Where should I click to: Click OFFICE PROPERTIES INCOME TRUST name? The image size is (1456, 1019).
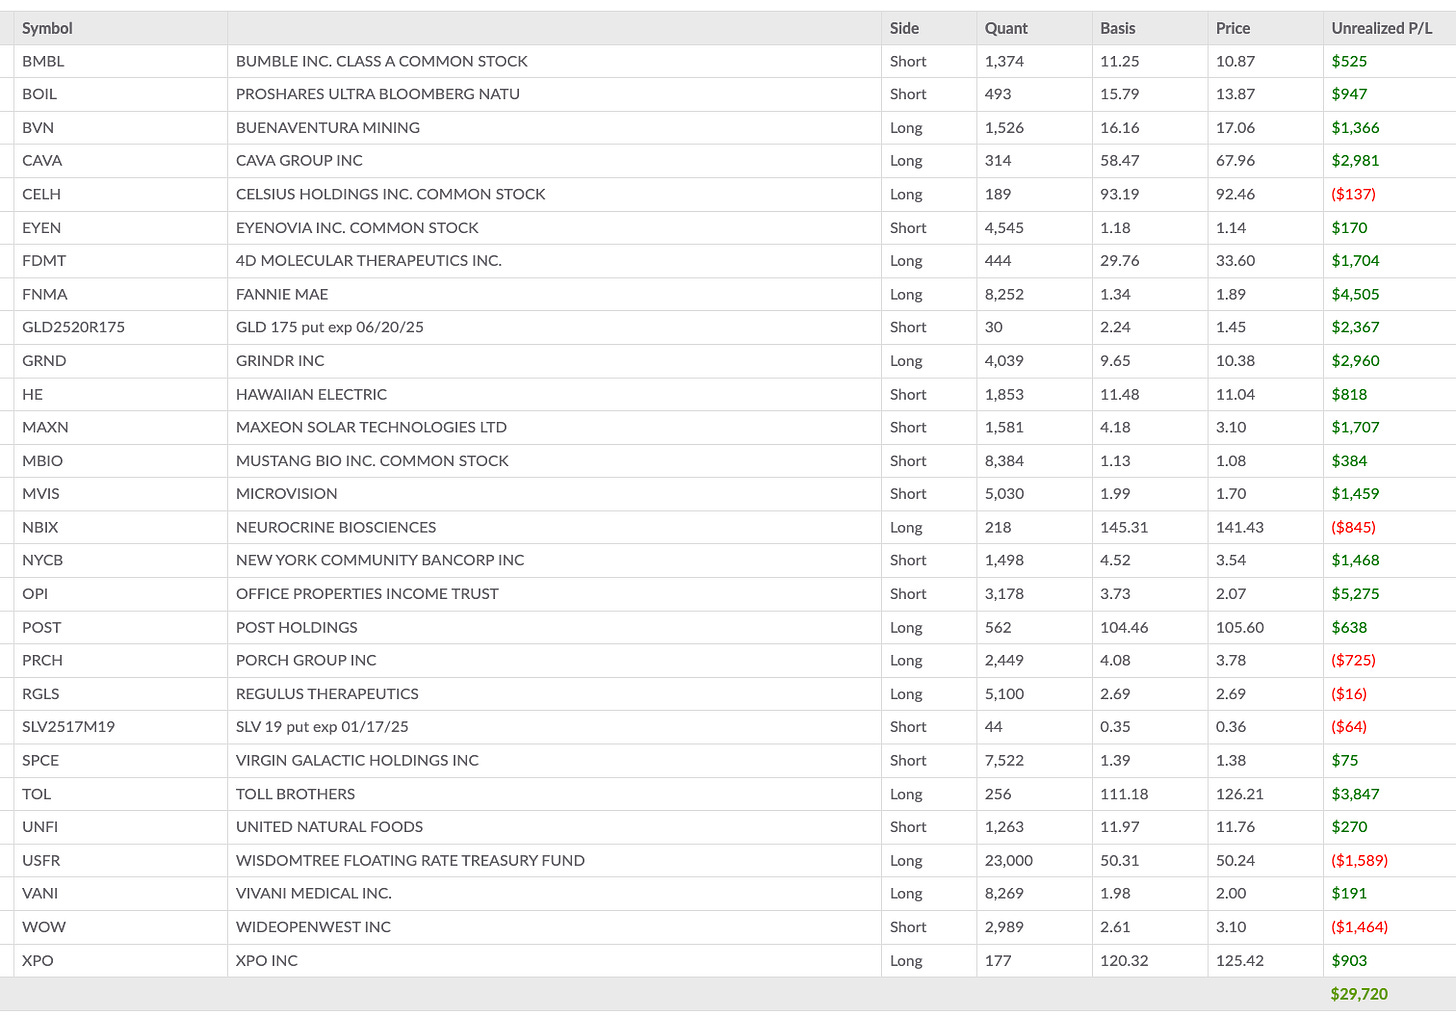[x=367, y=594]
